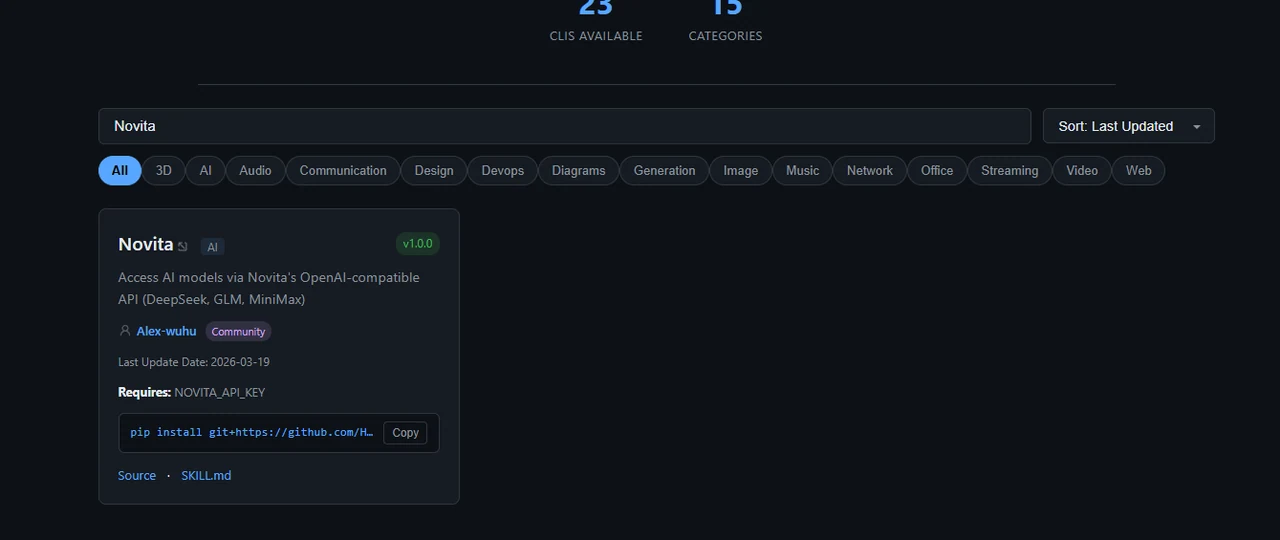
Task: Open the Alex-wuhu author profile link
Action: [x=167, y=332]
